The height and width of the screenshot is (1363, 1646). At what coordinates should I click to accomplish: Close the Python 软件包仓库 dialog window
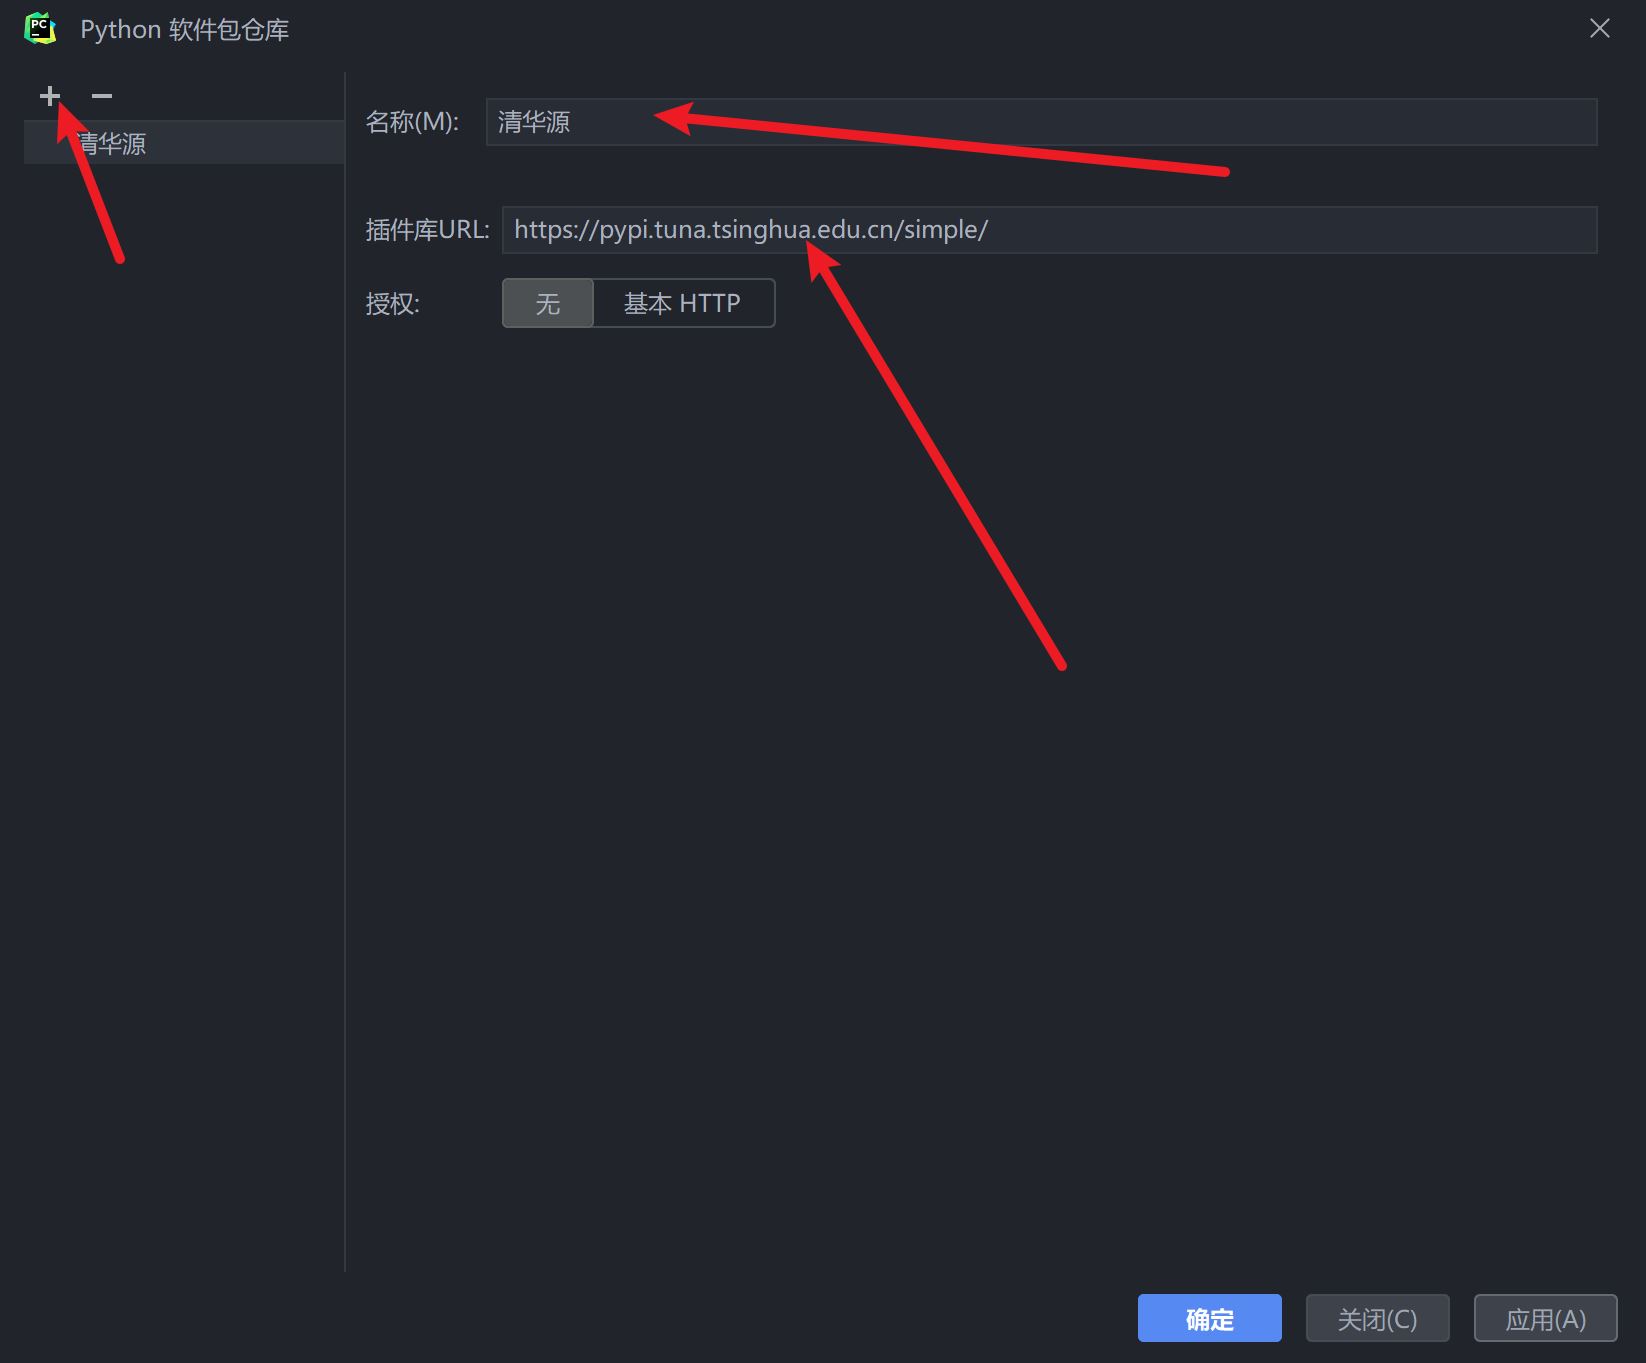[x=1600, y=29]
